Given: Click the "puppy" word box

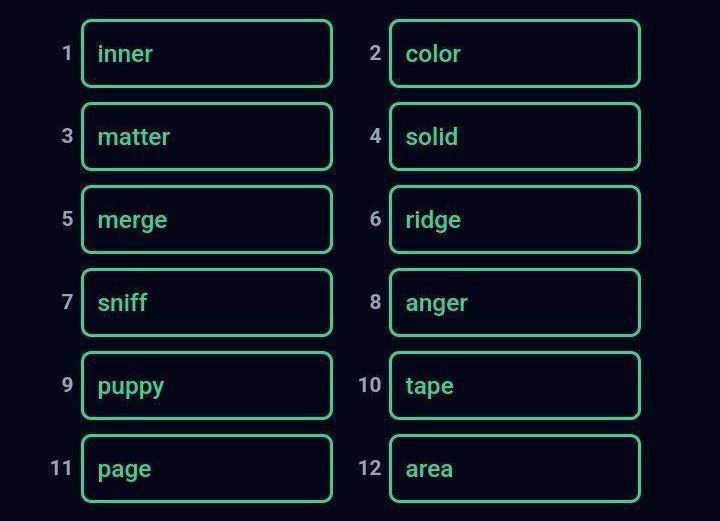Looking at the screenshot, I should coord(207,386).
